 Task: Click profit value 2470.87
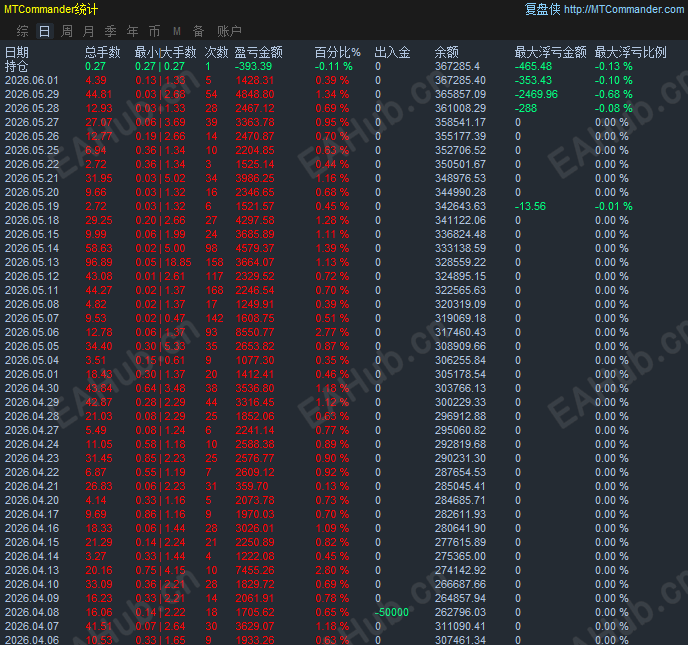tap(255, 136)
